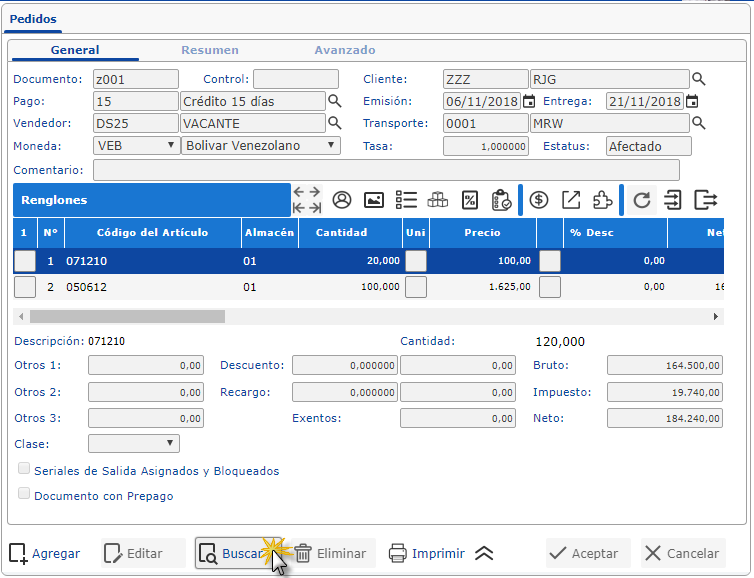Click the user profile icon in Renglones toolbar
The width and height of the screenshot is (754, 578).
(342, 200)
